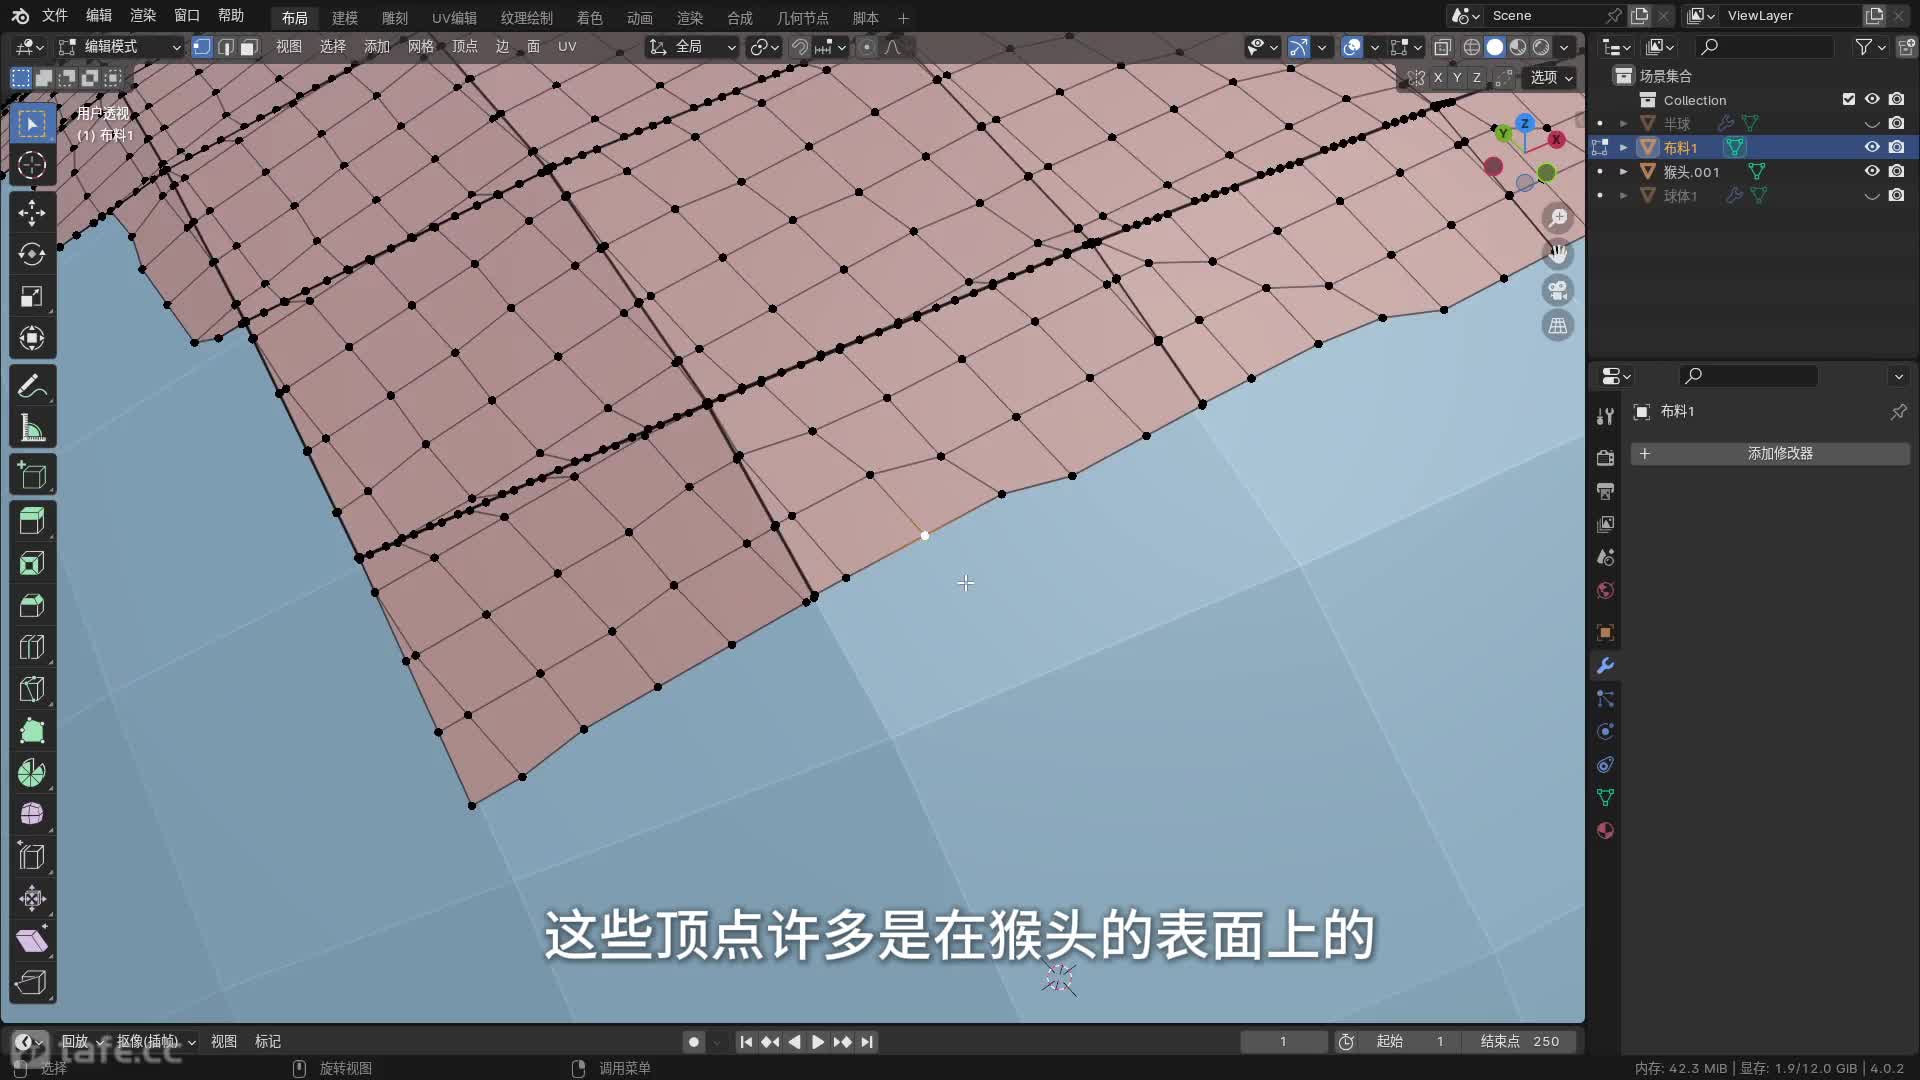Click the 结束点 frame field
The height and width of the screenshot is (1080, 1920).
(1520, 1041)
